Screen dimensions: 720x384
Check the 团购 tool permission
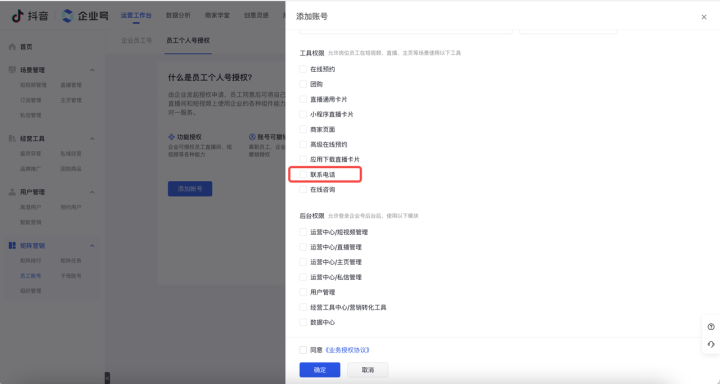303,84
